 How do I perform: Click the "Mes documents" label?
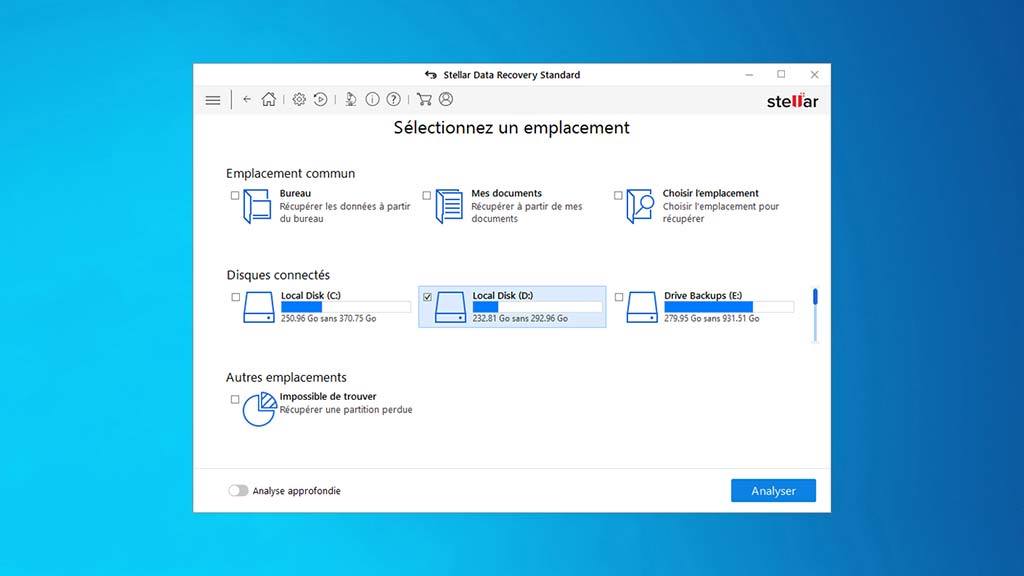tap(507, 193)
